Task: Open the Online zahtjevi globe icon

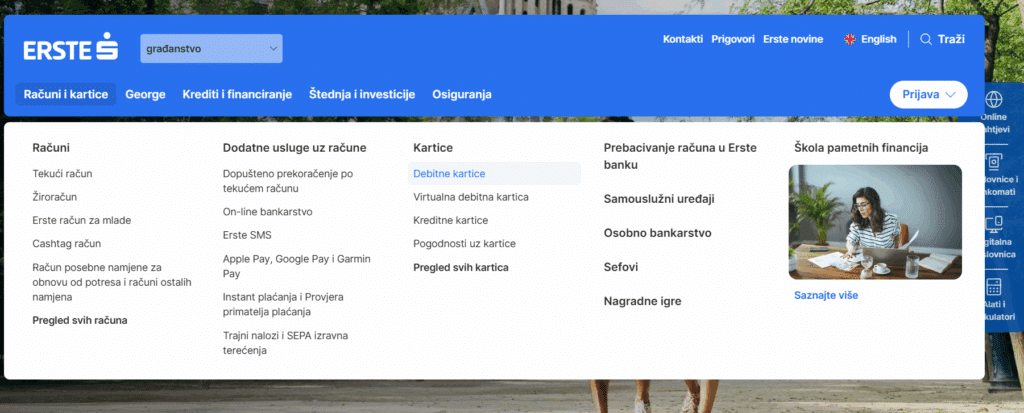Action: point(994,100)
